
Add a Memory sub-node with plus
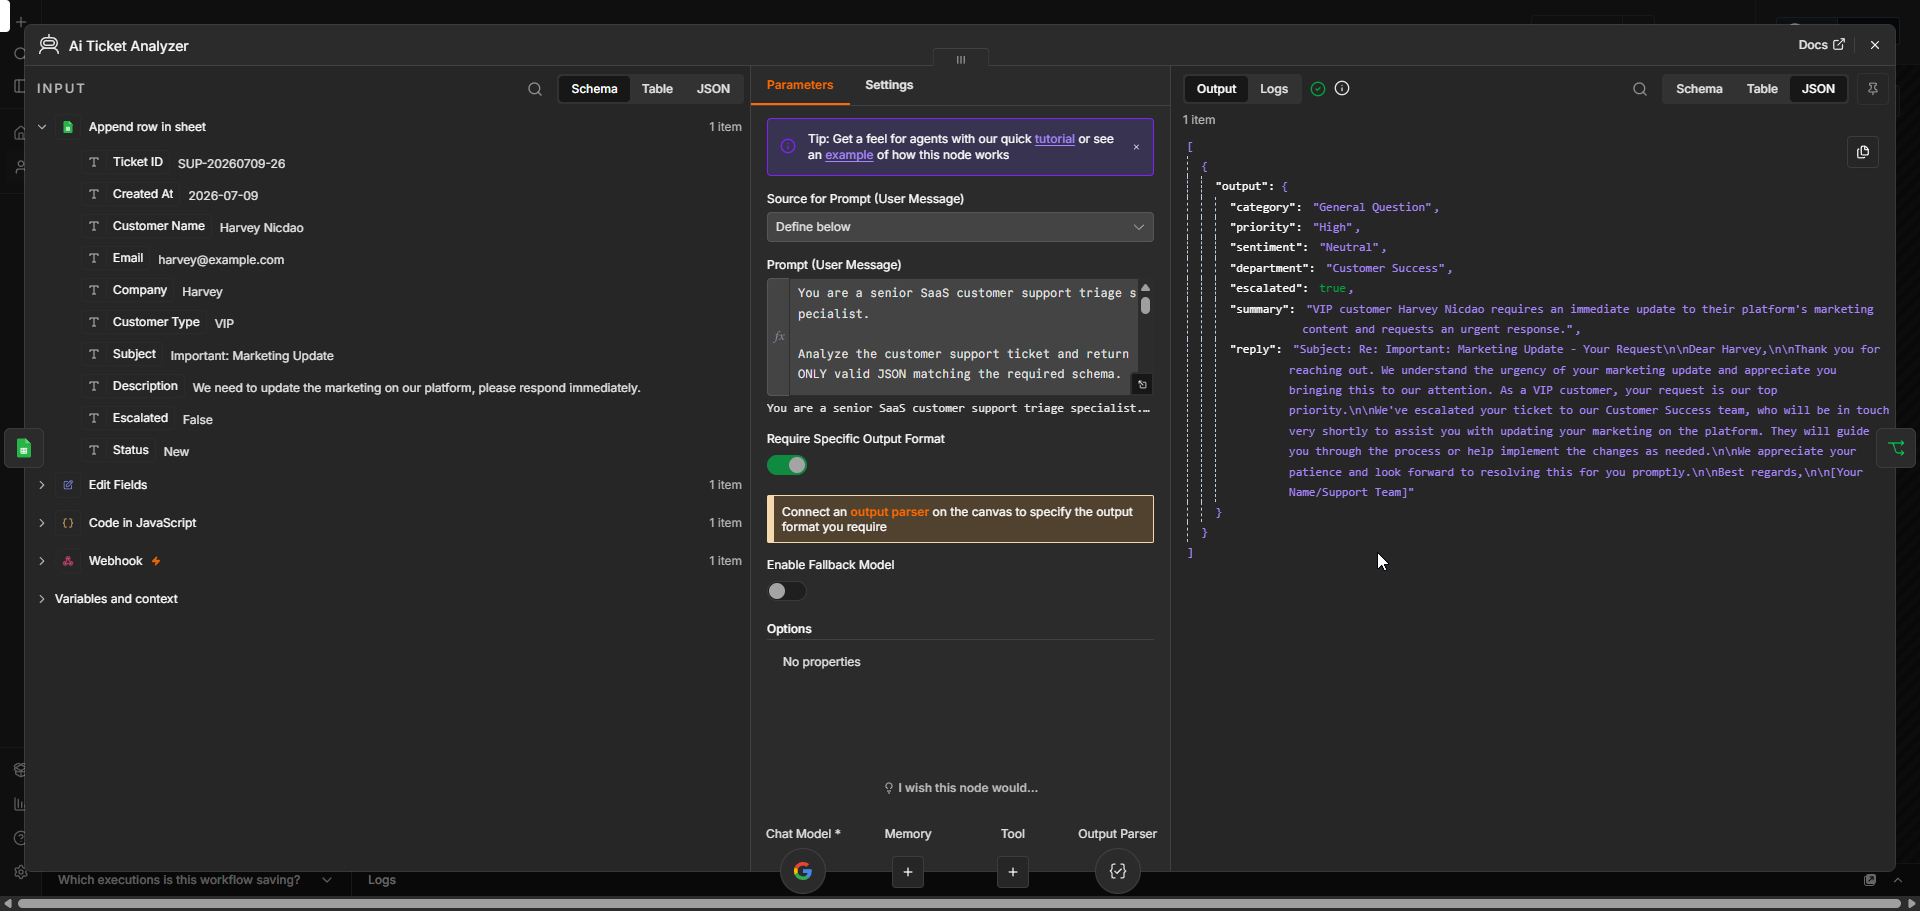[908, 872]
